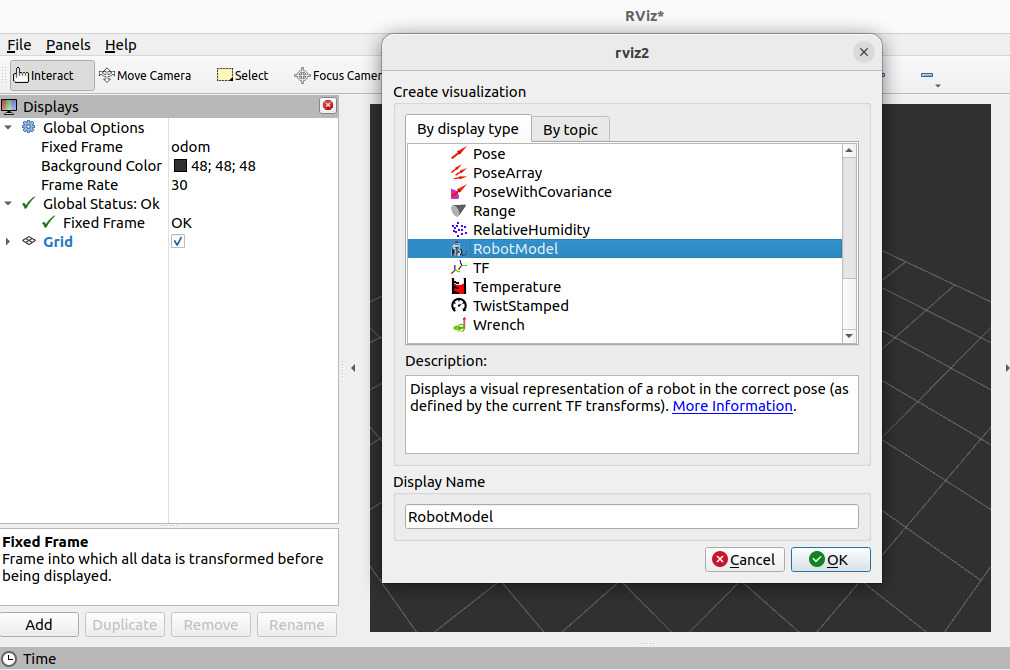The image size is (1010, 670).
Task: Collapse the Global Status tree node
Action: point(8,204)
